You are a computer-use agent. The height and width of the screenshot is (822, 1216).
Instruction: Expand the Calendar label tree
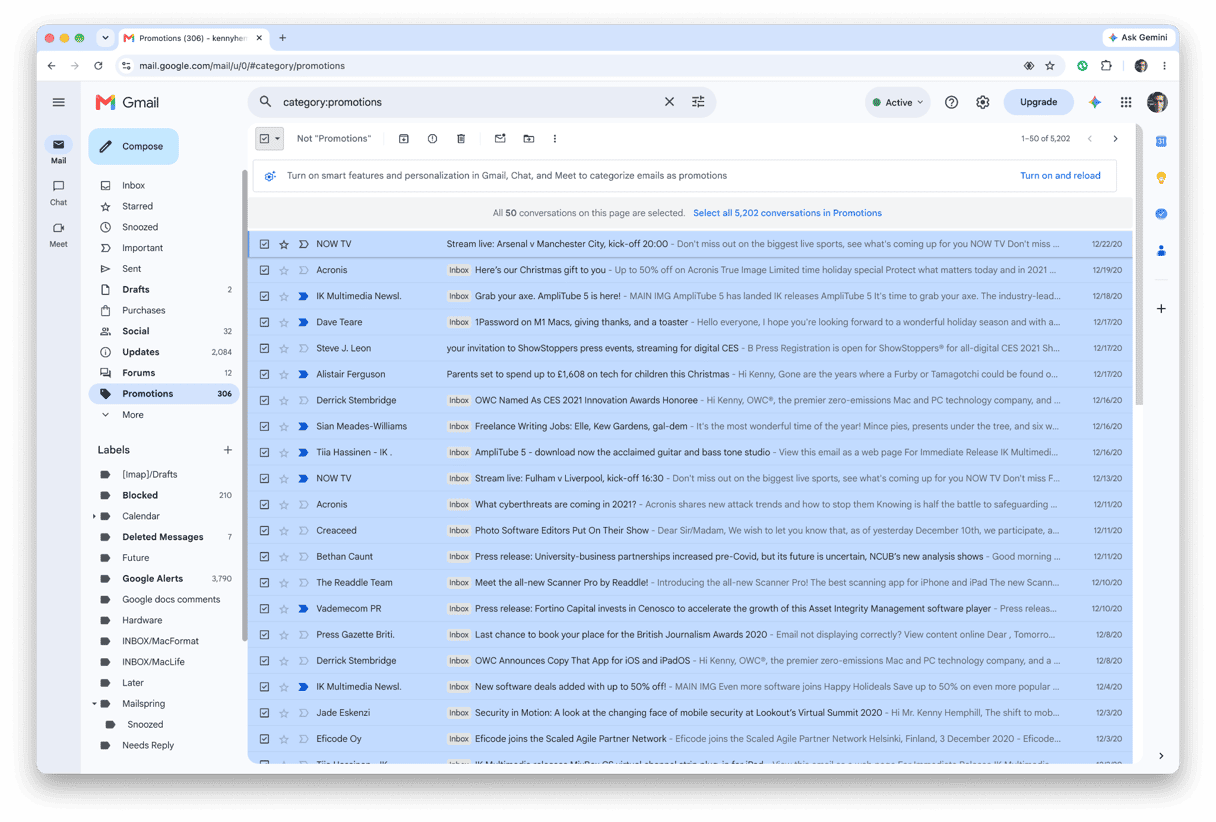click(94, 516)
